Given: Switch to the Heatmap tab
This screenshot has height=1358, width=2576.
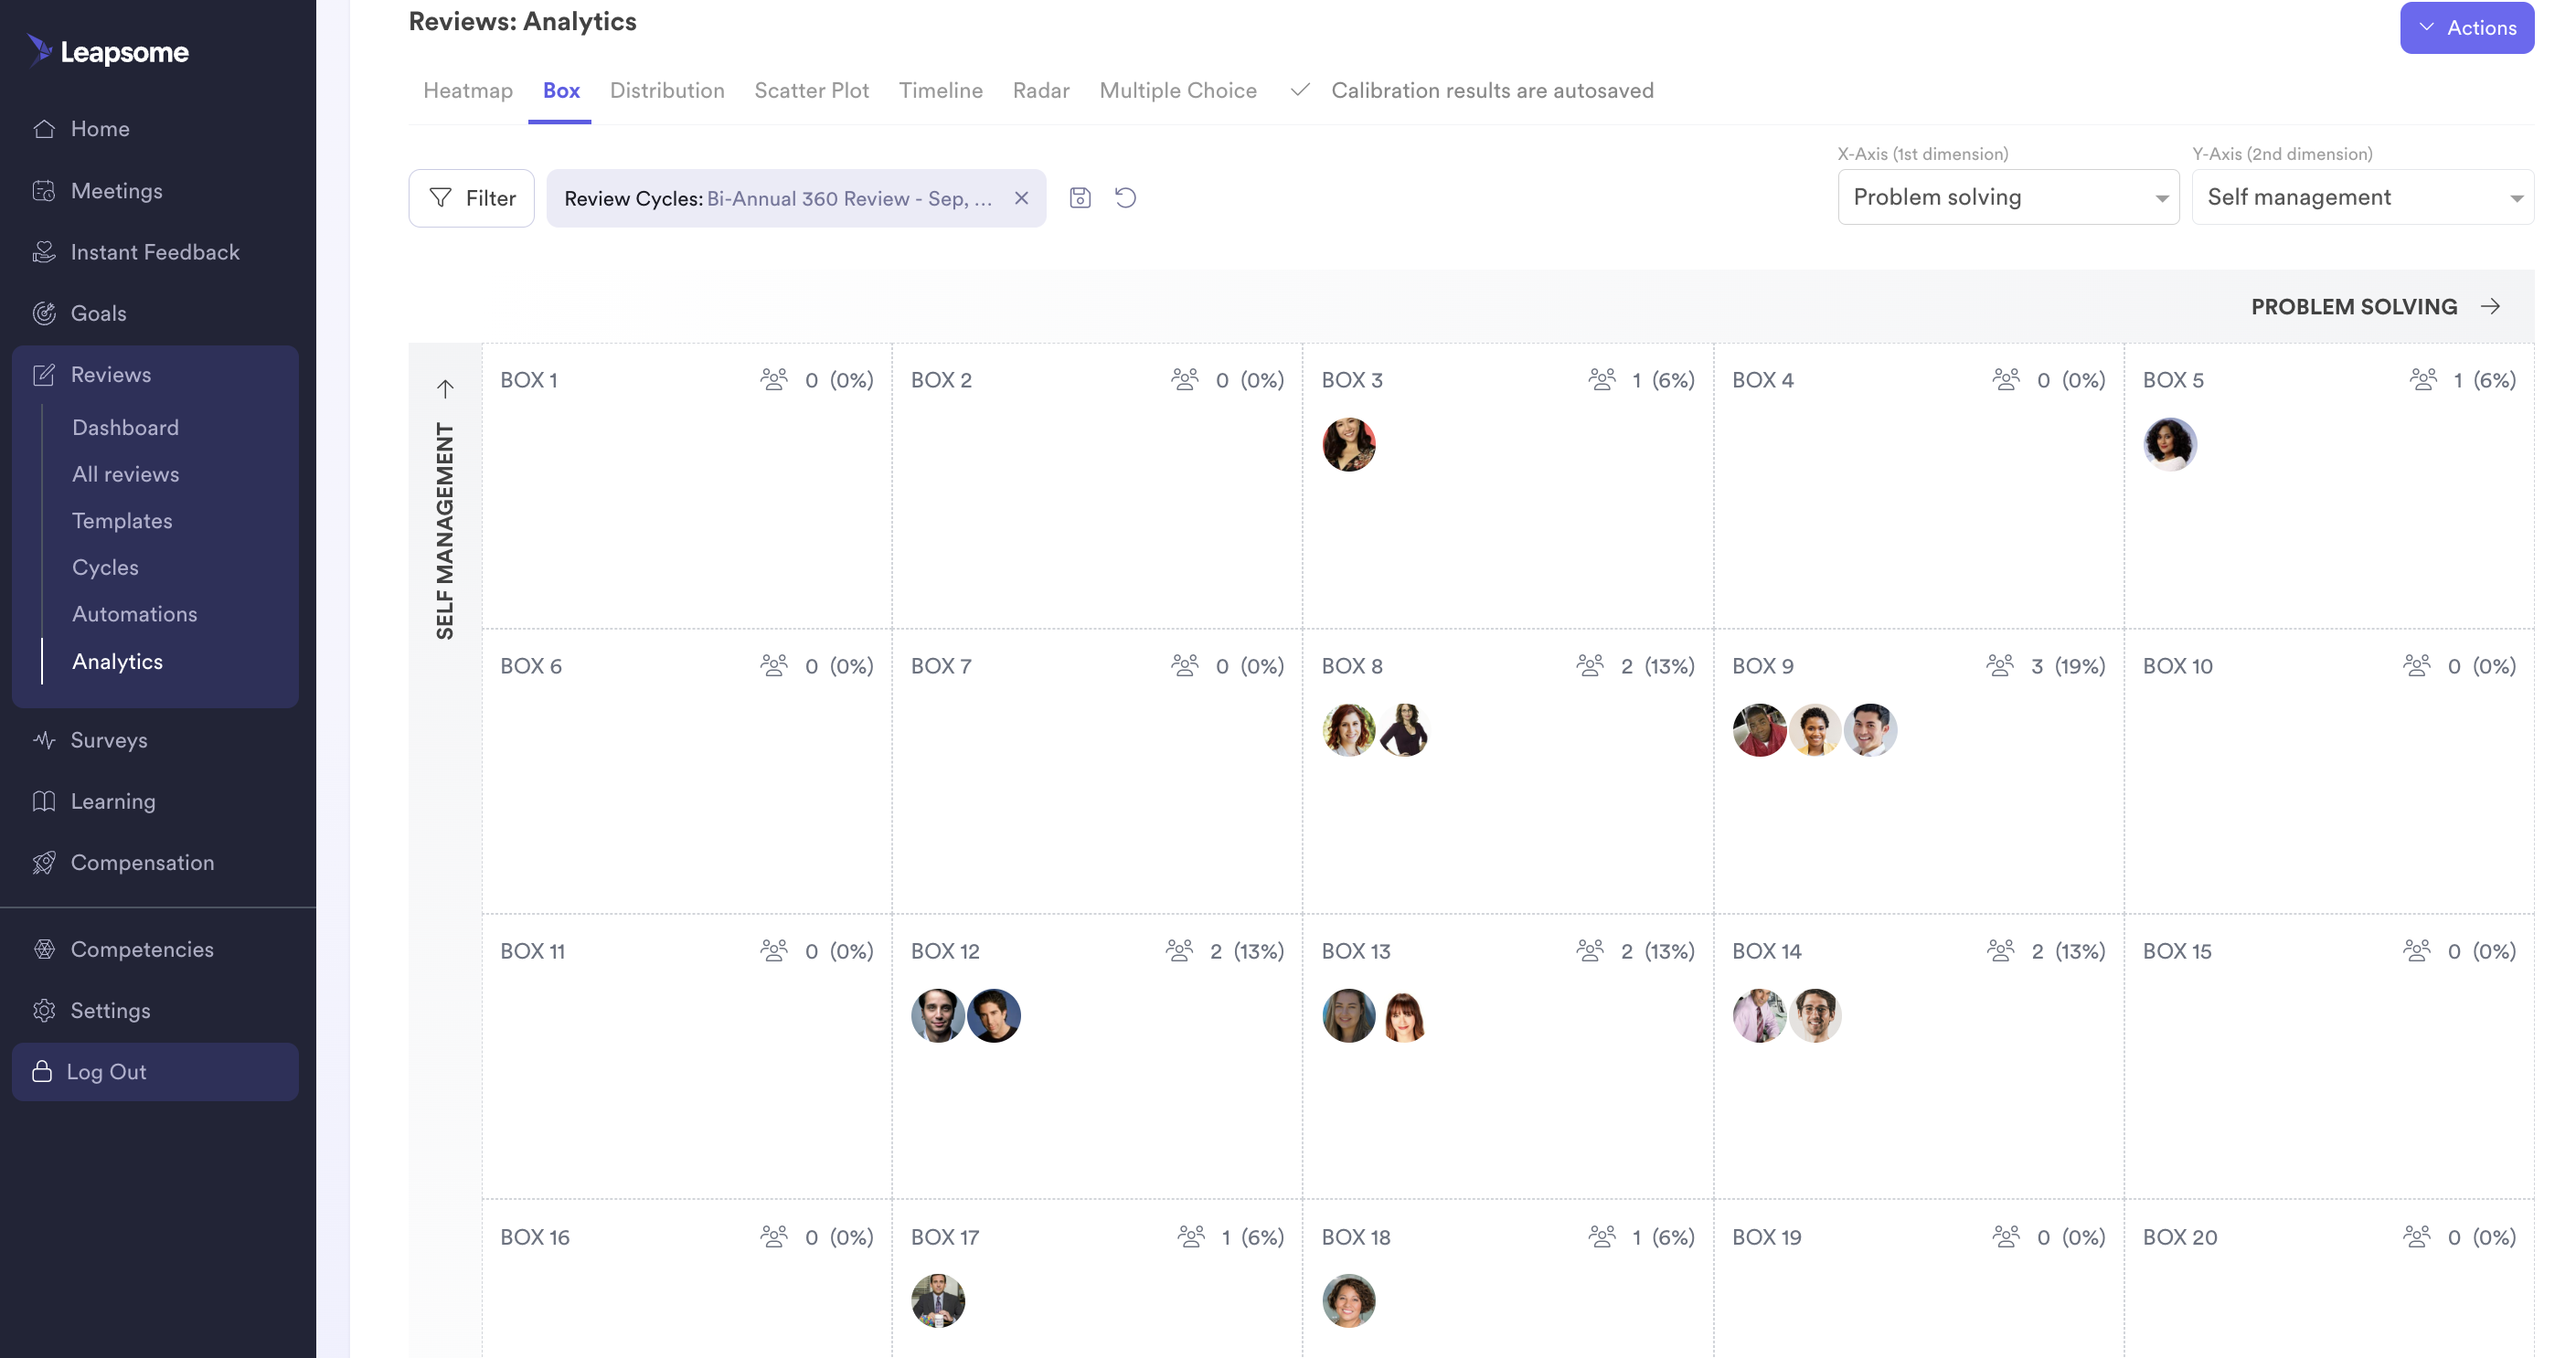Looking at the screenshot, I should (468, 90).
